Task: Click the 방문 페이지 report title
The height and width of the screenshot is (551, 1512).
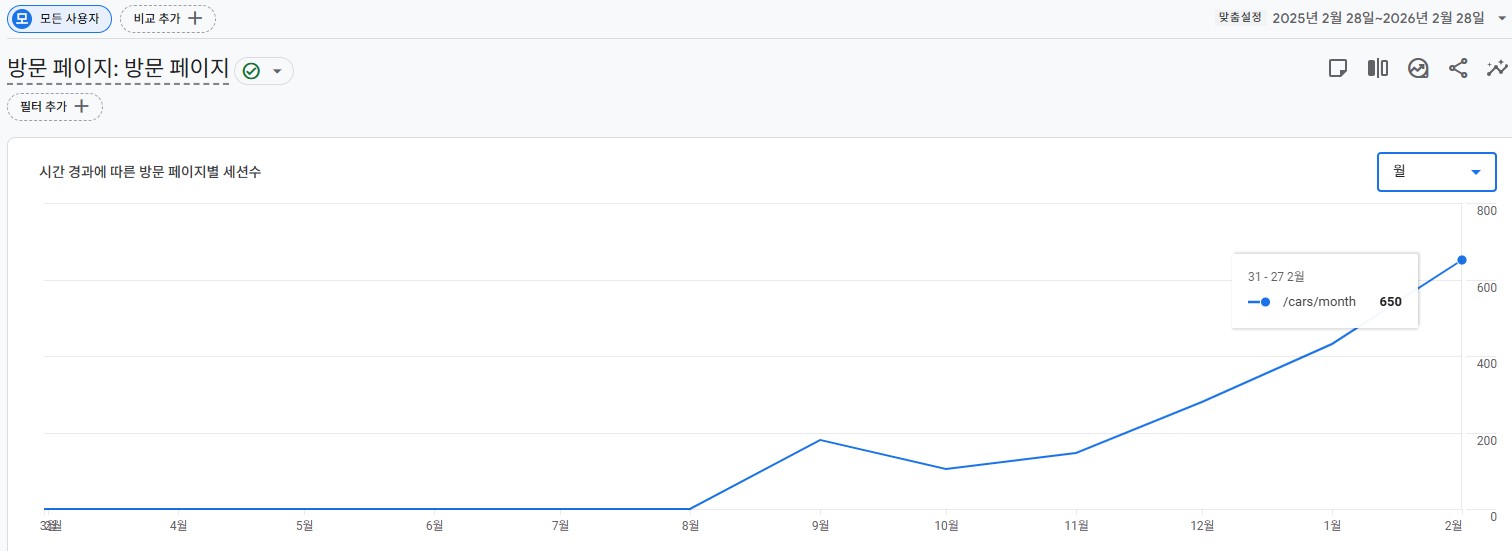Action: pyautogui.click(x=118, y=69)
